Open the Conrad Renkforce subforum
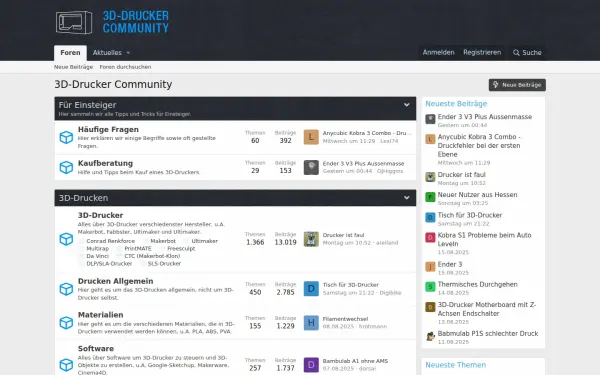This screenshot has height=375, width=600. coord(111,241)
